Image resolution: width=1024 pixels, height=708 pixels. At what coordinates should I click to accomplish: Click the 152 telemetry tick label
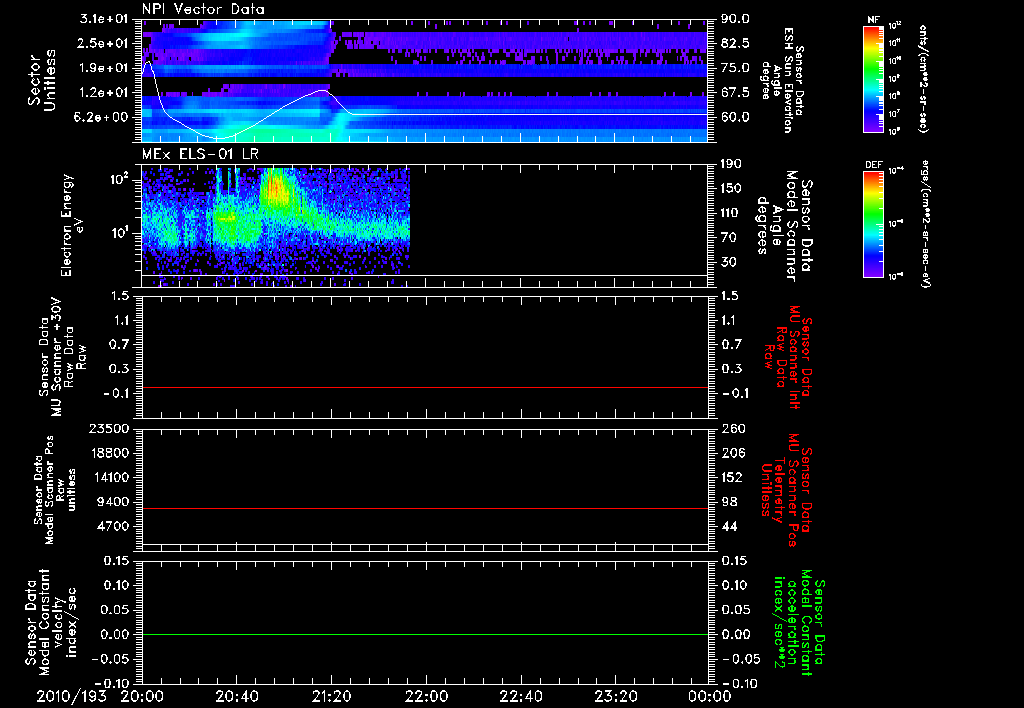(731, 477)
